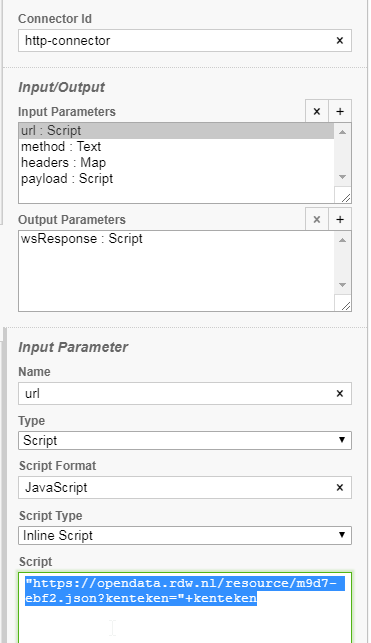This screenshot has width=371, height=643.
Task: Click the Input Parameters list resize handle
Action: point(345,197)
